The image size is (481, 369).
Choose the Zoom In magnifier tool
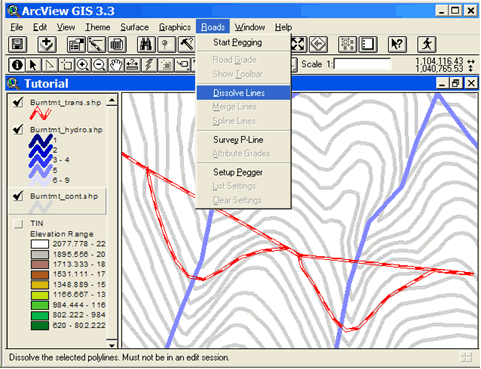(83, 65)
